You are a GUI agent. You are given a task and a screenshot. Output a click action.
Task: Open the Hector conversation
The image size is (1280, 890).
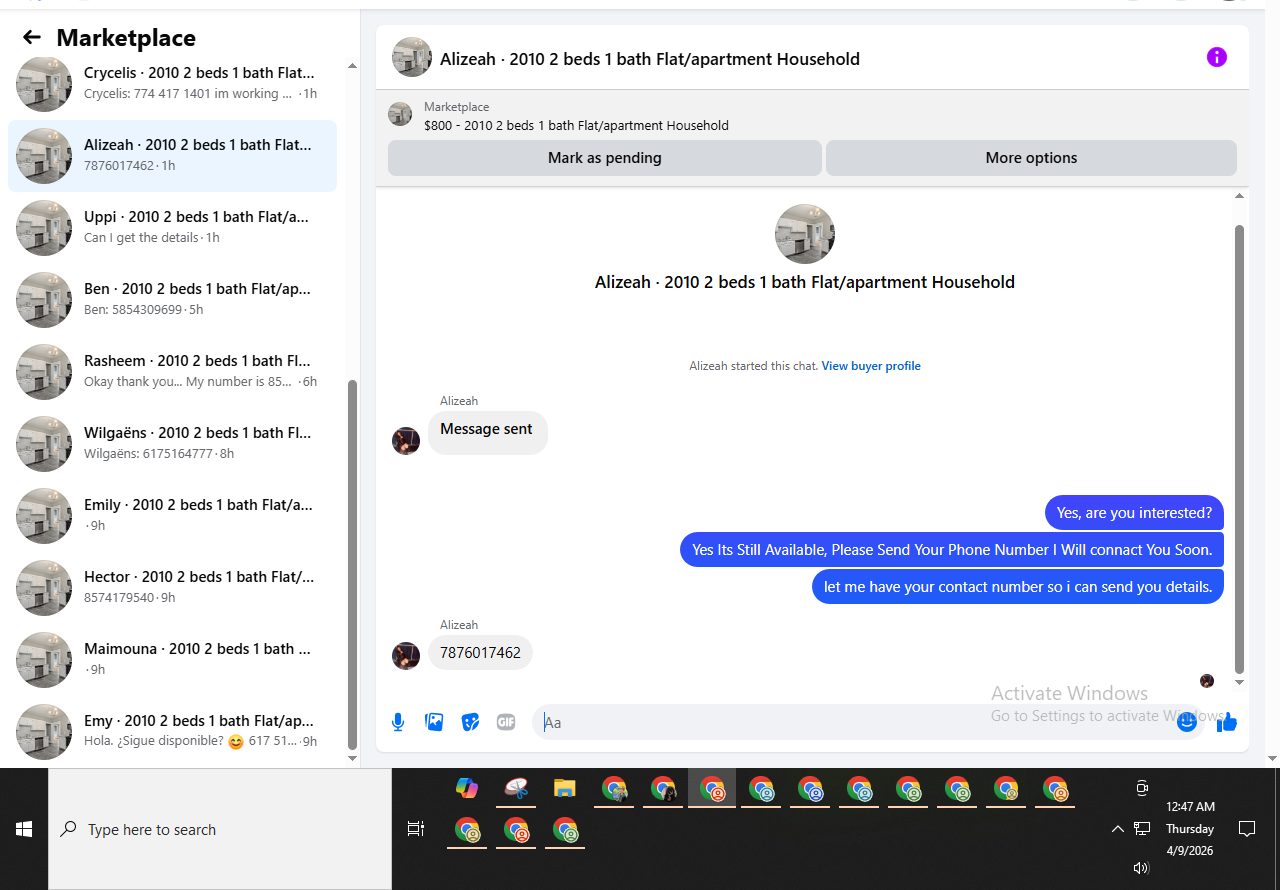pos(172,588)
